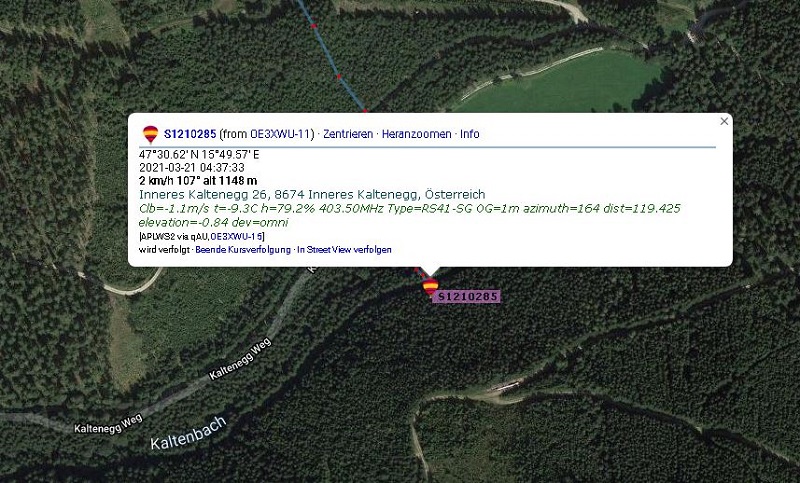800x483 pixels.
Task: Click the upper Kaltenegg Weg road label
Action: click(x=240, y=360)
